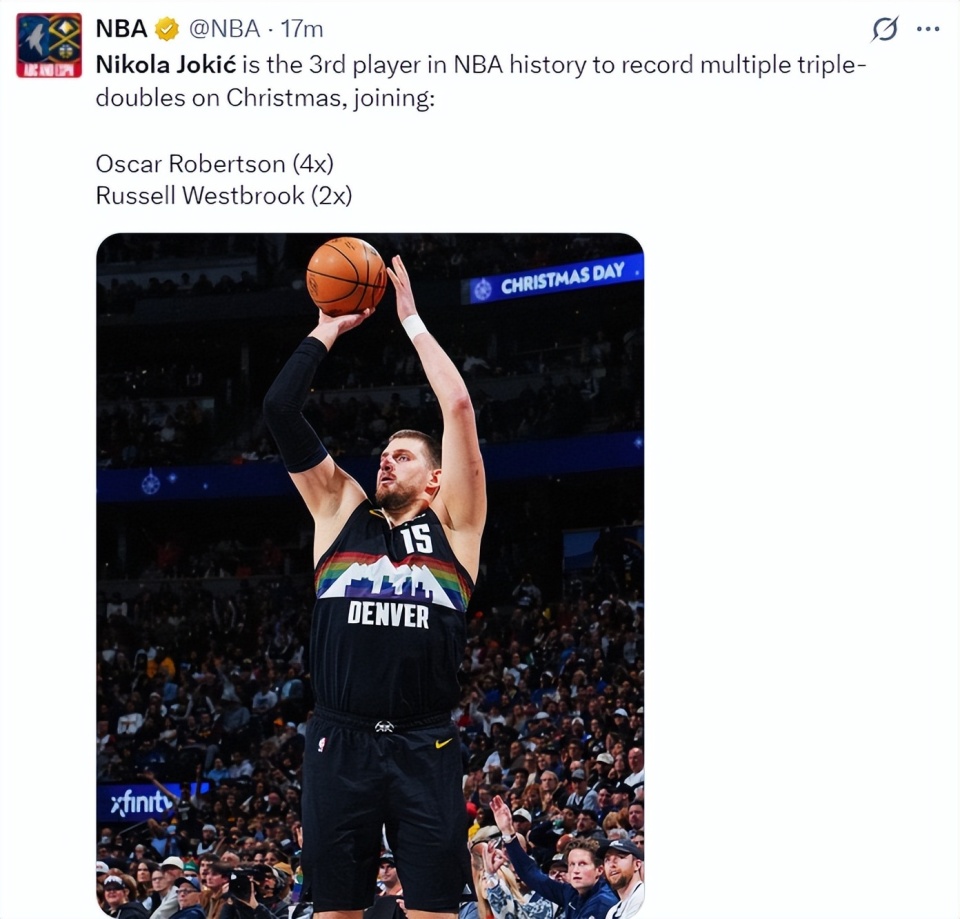Click the words 'doubles on Christmas, joining:'

(265, 98)
